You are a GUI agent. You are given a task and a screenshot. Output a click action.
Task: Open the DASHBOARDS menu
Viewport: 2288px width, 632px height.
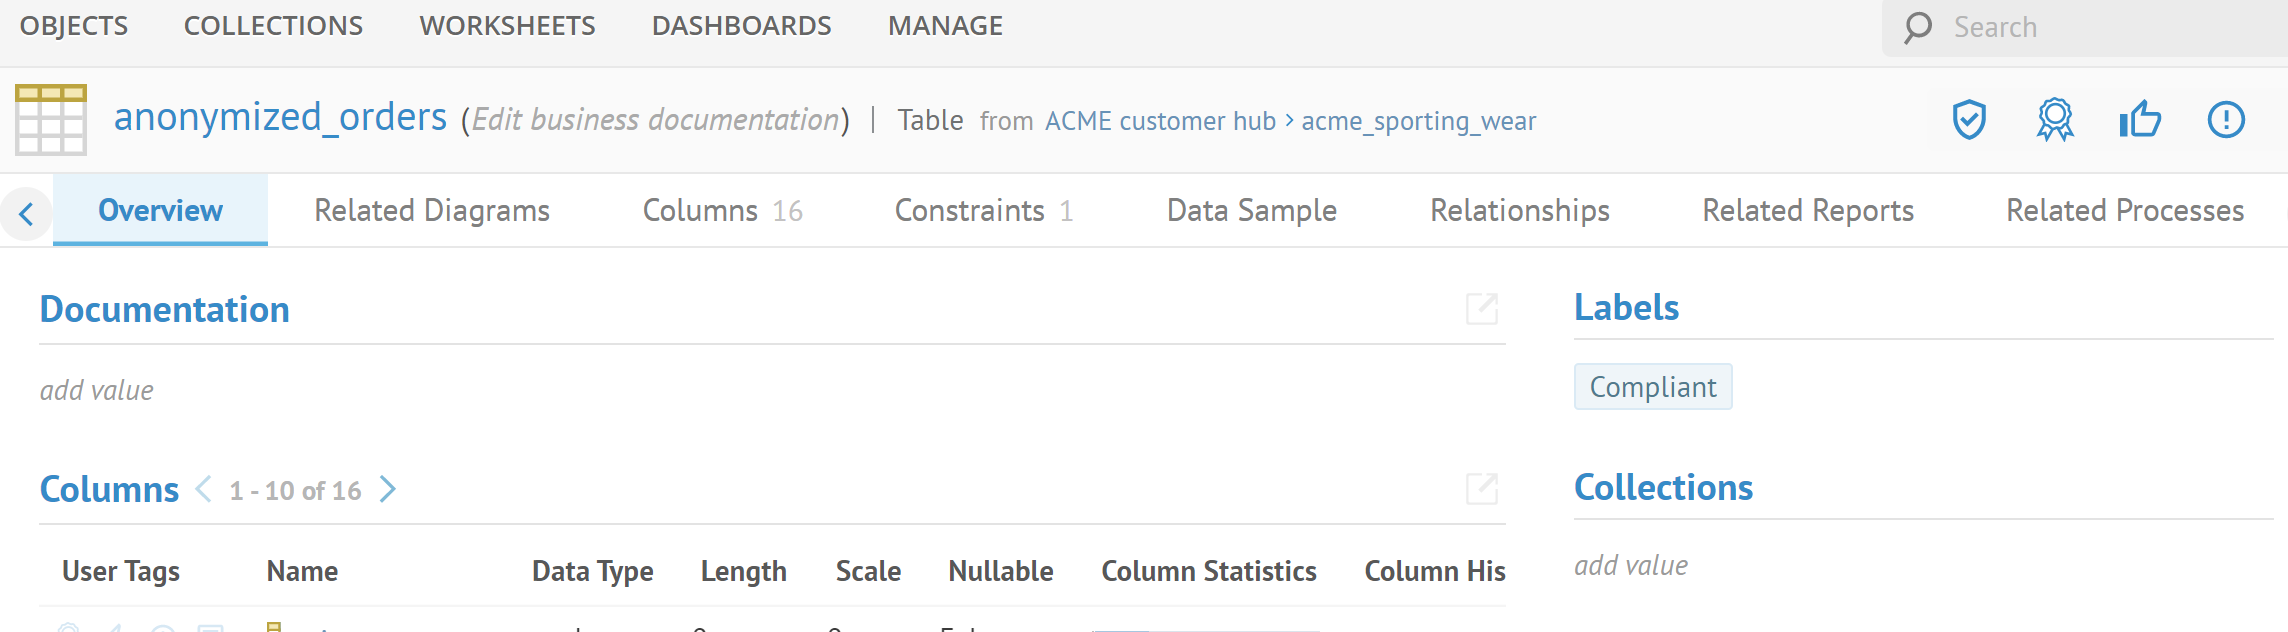[741, 26]
